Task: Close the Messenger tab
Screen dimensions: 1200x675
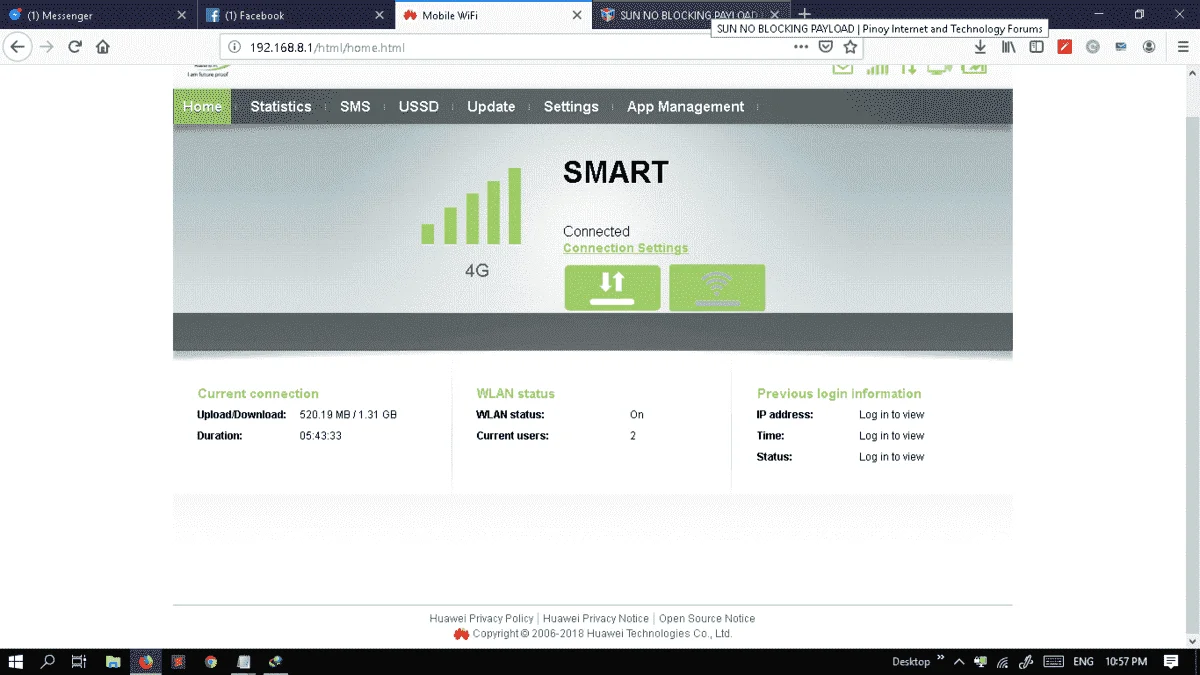Action: tap(181, 15)
